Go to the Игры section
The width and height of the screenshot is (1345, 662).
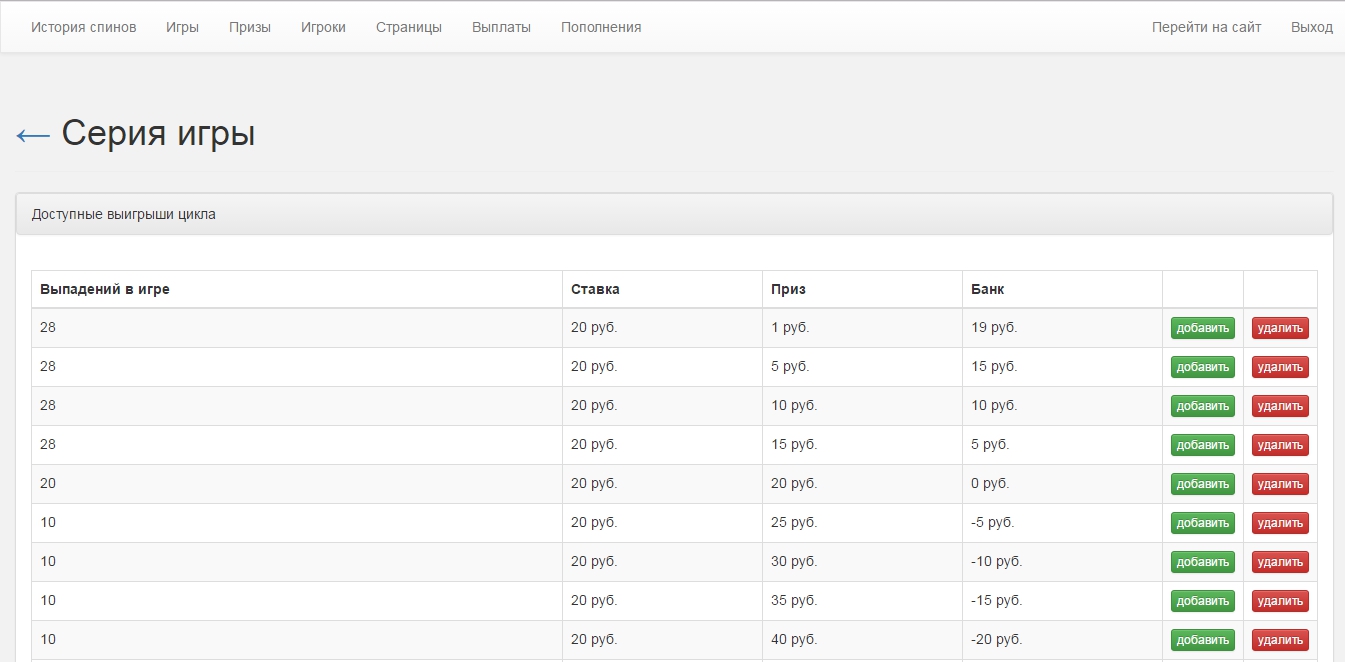(x=182, y=27)
